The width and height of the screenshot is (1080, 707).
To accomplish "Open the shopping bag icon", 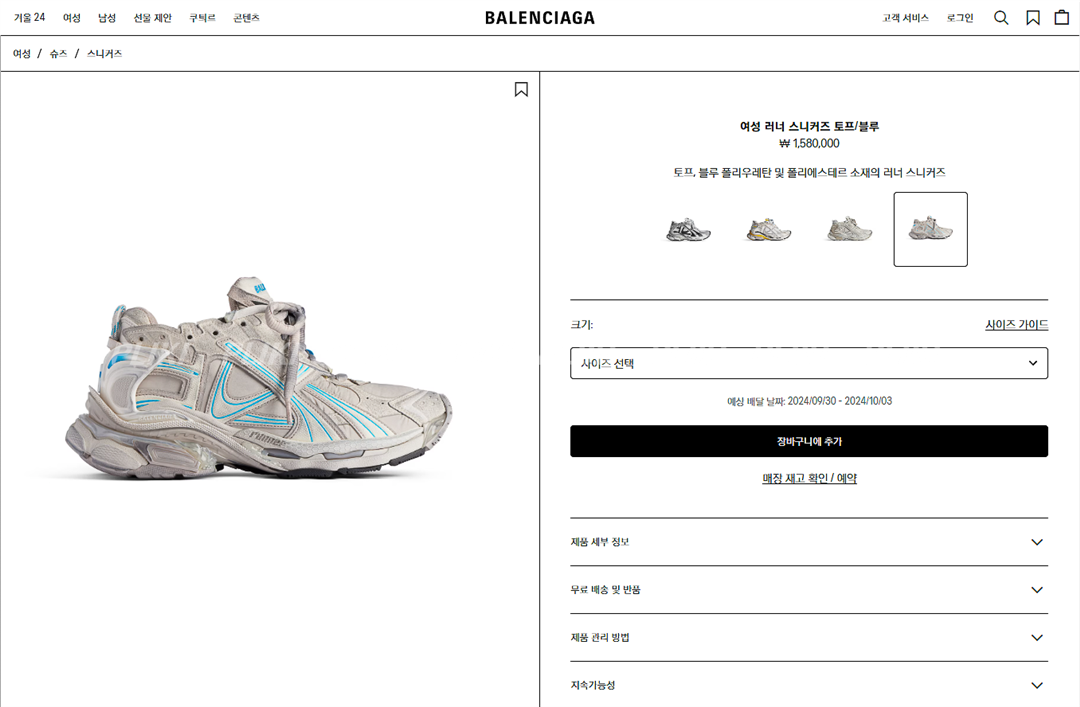I will [x=1062, y=17].
